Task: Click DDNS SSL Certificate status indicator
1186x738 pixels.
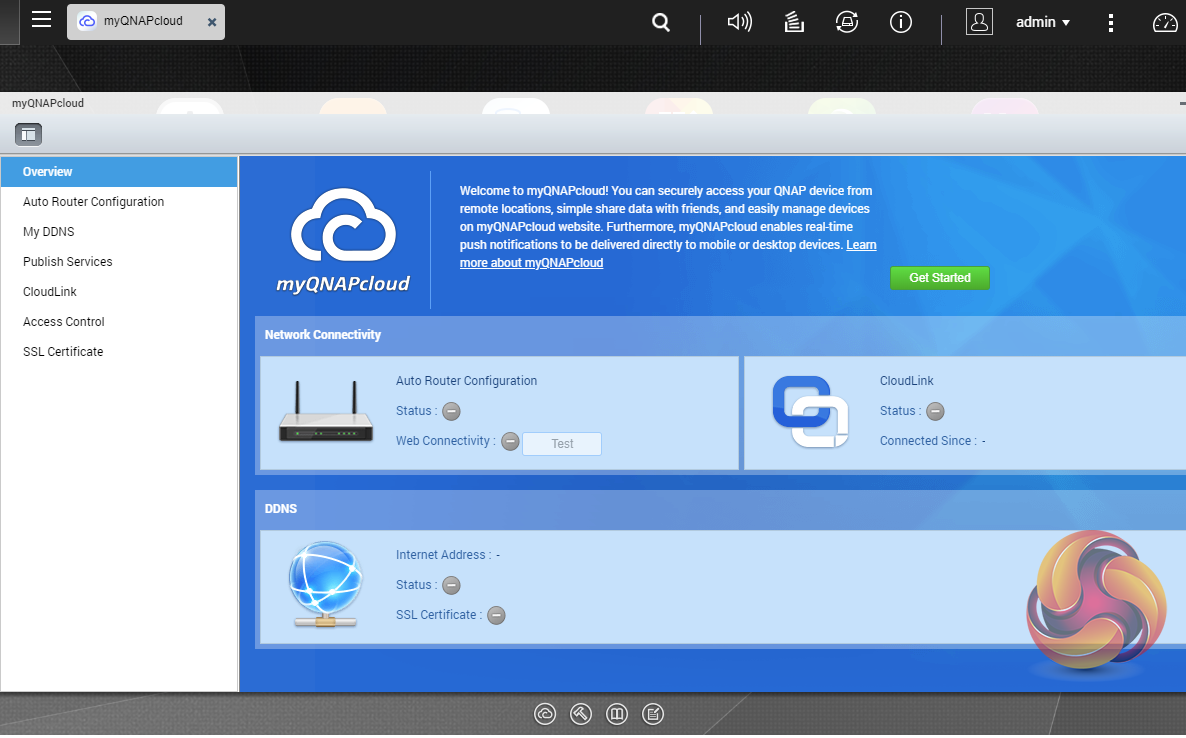Action: (496, 616)
